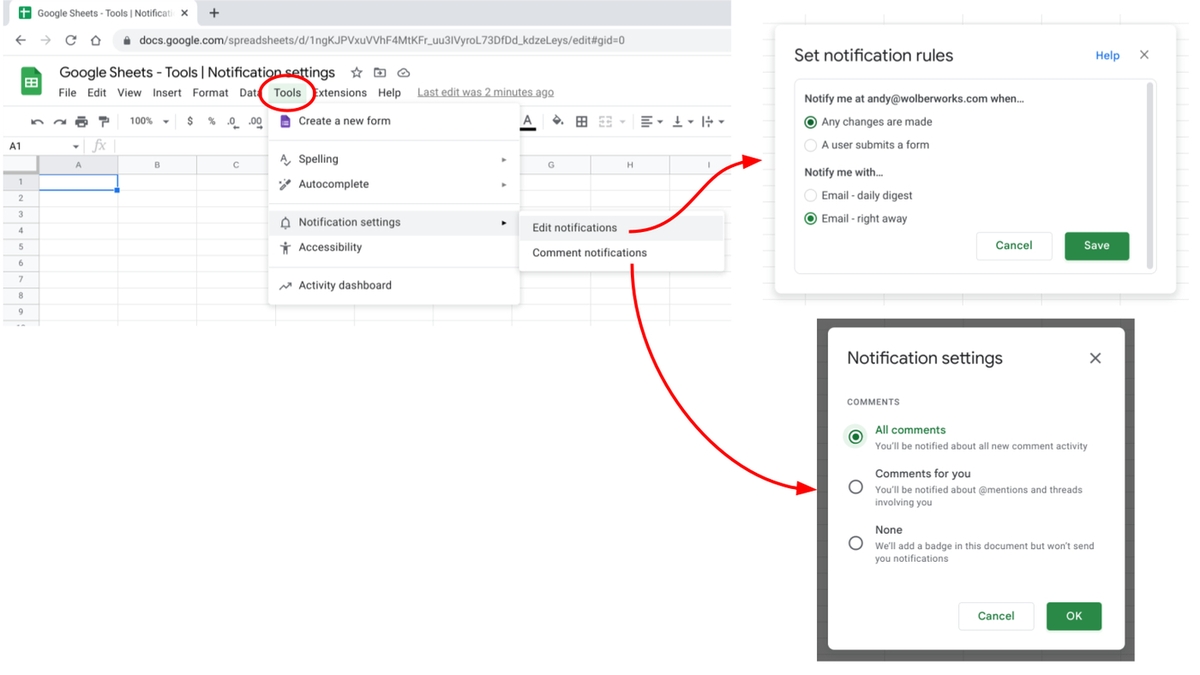
Task: Expand the merge cells dropdown
Action: pyautogui.click(x=622, y=120)
